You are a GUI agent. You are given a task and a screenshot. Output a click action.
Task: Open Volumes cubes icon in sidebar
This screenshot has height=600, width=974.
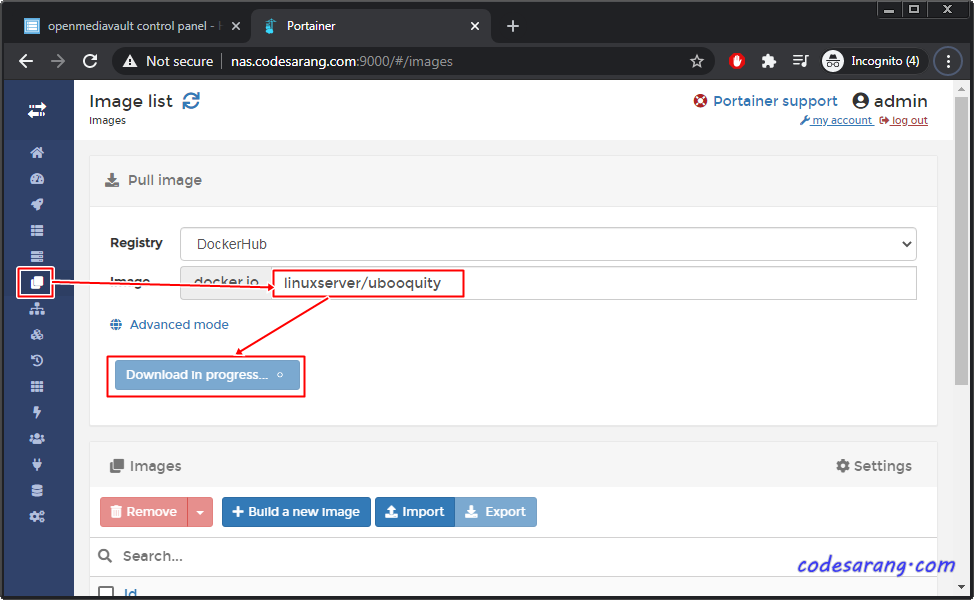tap(37, 335)
